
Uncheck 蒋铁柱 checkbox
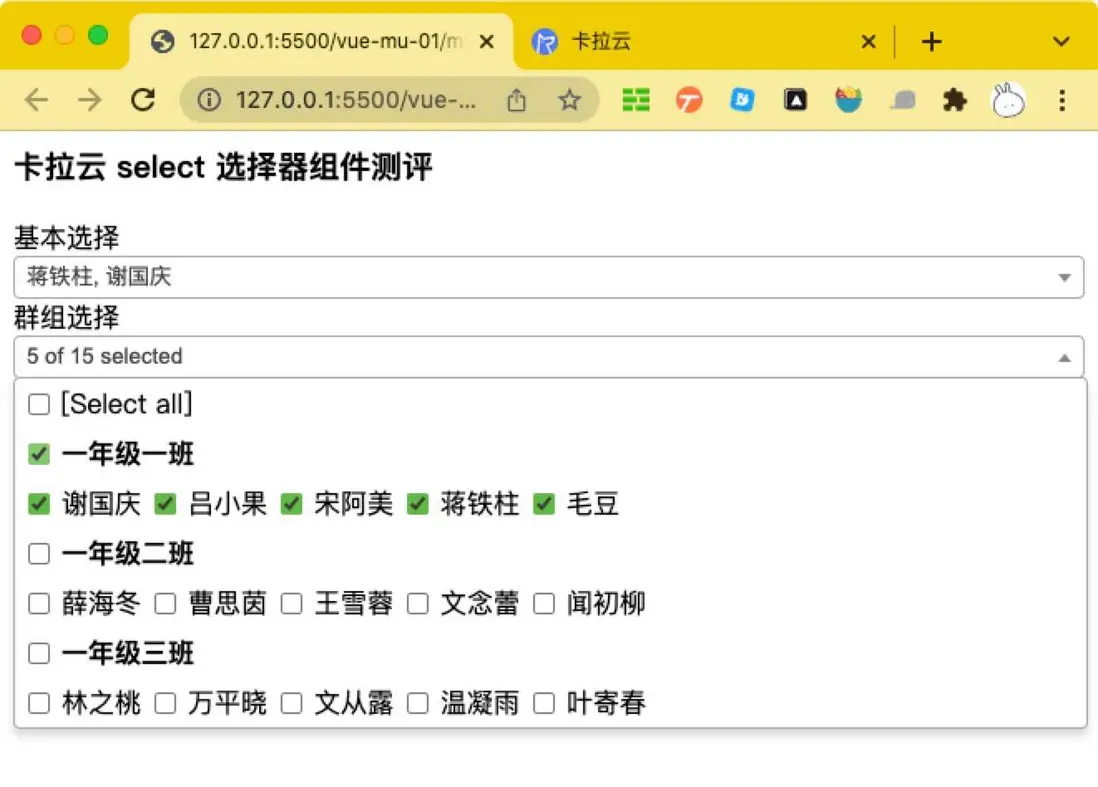tap(418, 503)
